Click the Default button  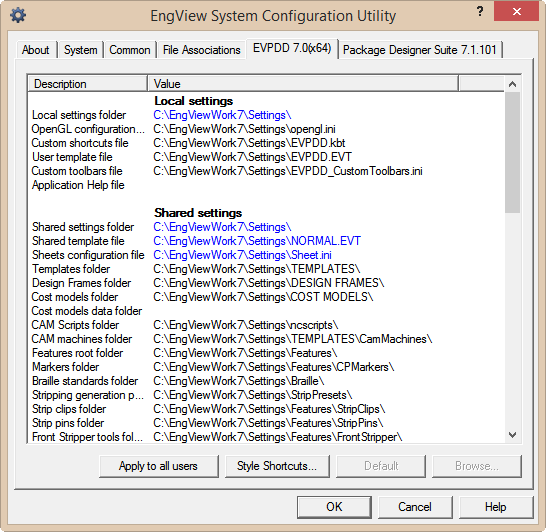click(x=381, y=466)
